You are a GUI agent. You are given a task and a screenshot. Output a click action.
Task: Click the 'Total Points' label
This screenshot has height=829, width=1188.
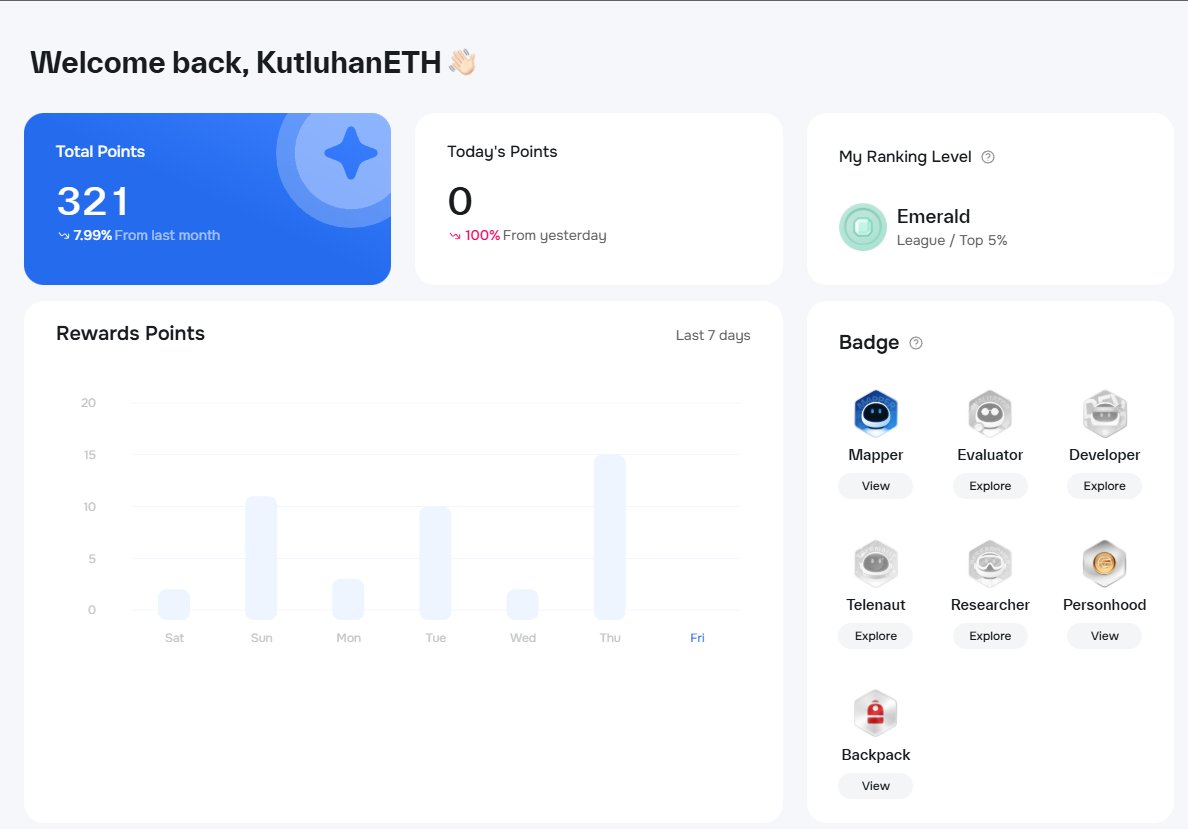[100, 152]
